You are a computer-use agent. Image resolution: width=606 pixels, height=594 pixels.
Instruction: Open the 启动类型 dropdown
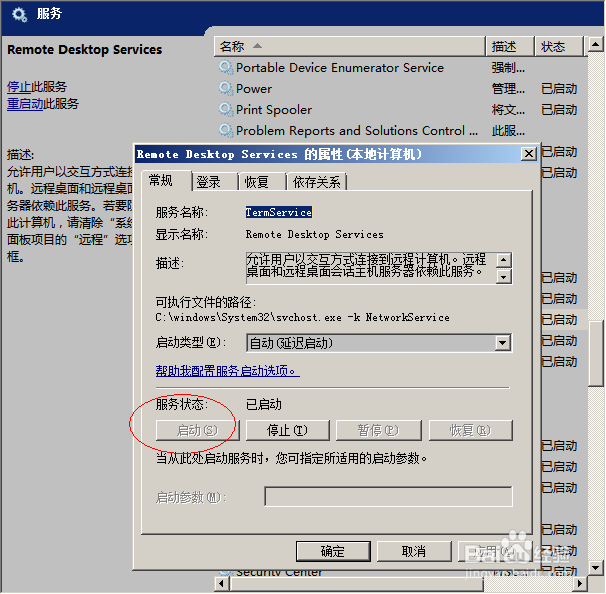tap(502, 343)
